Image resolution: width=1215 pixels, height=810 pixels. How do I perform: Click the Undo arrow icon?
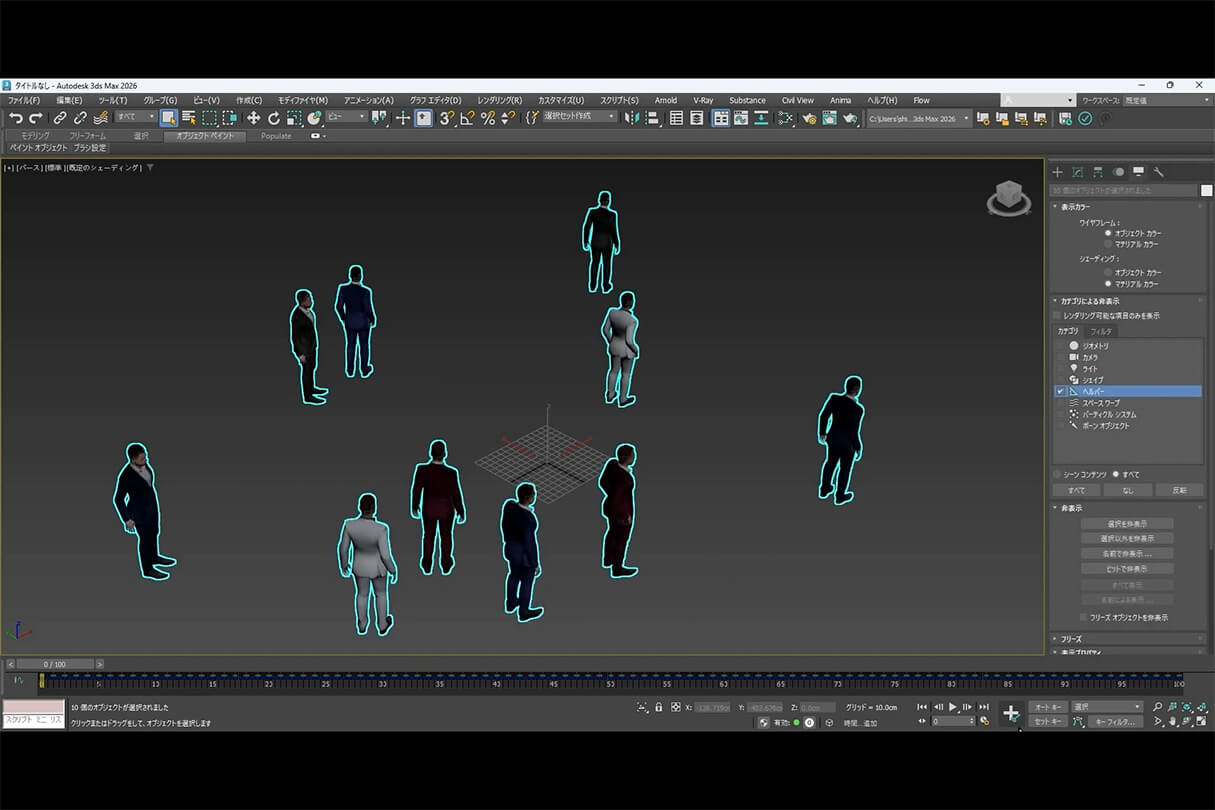click(x=15, y=118)
